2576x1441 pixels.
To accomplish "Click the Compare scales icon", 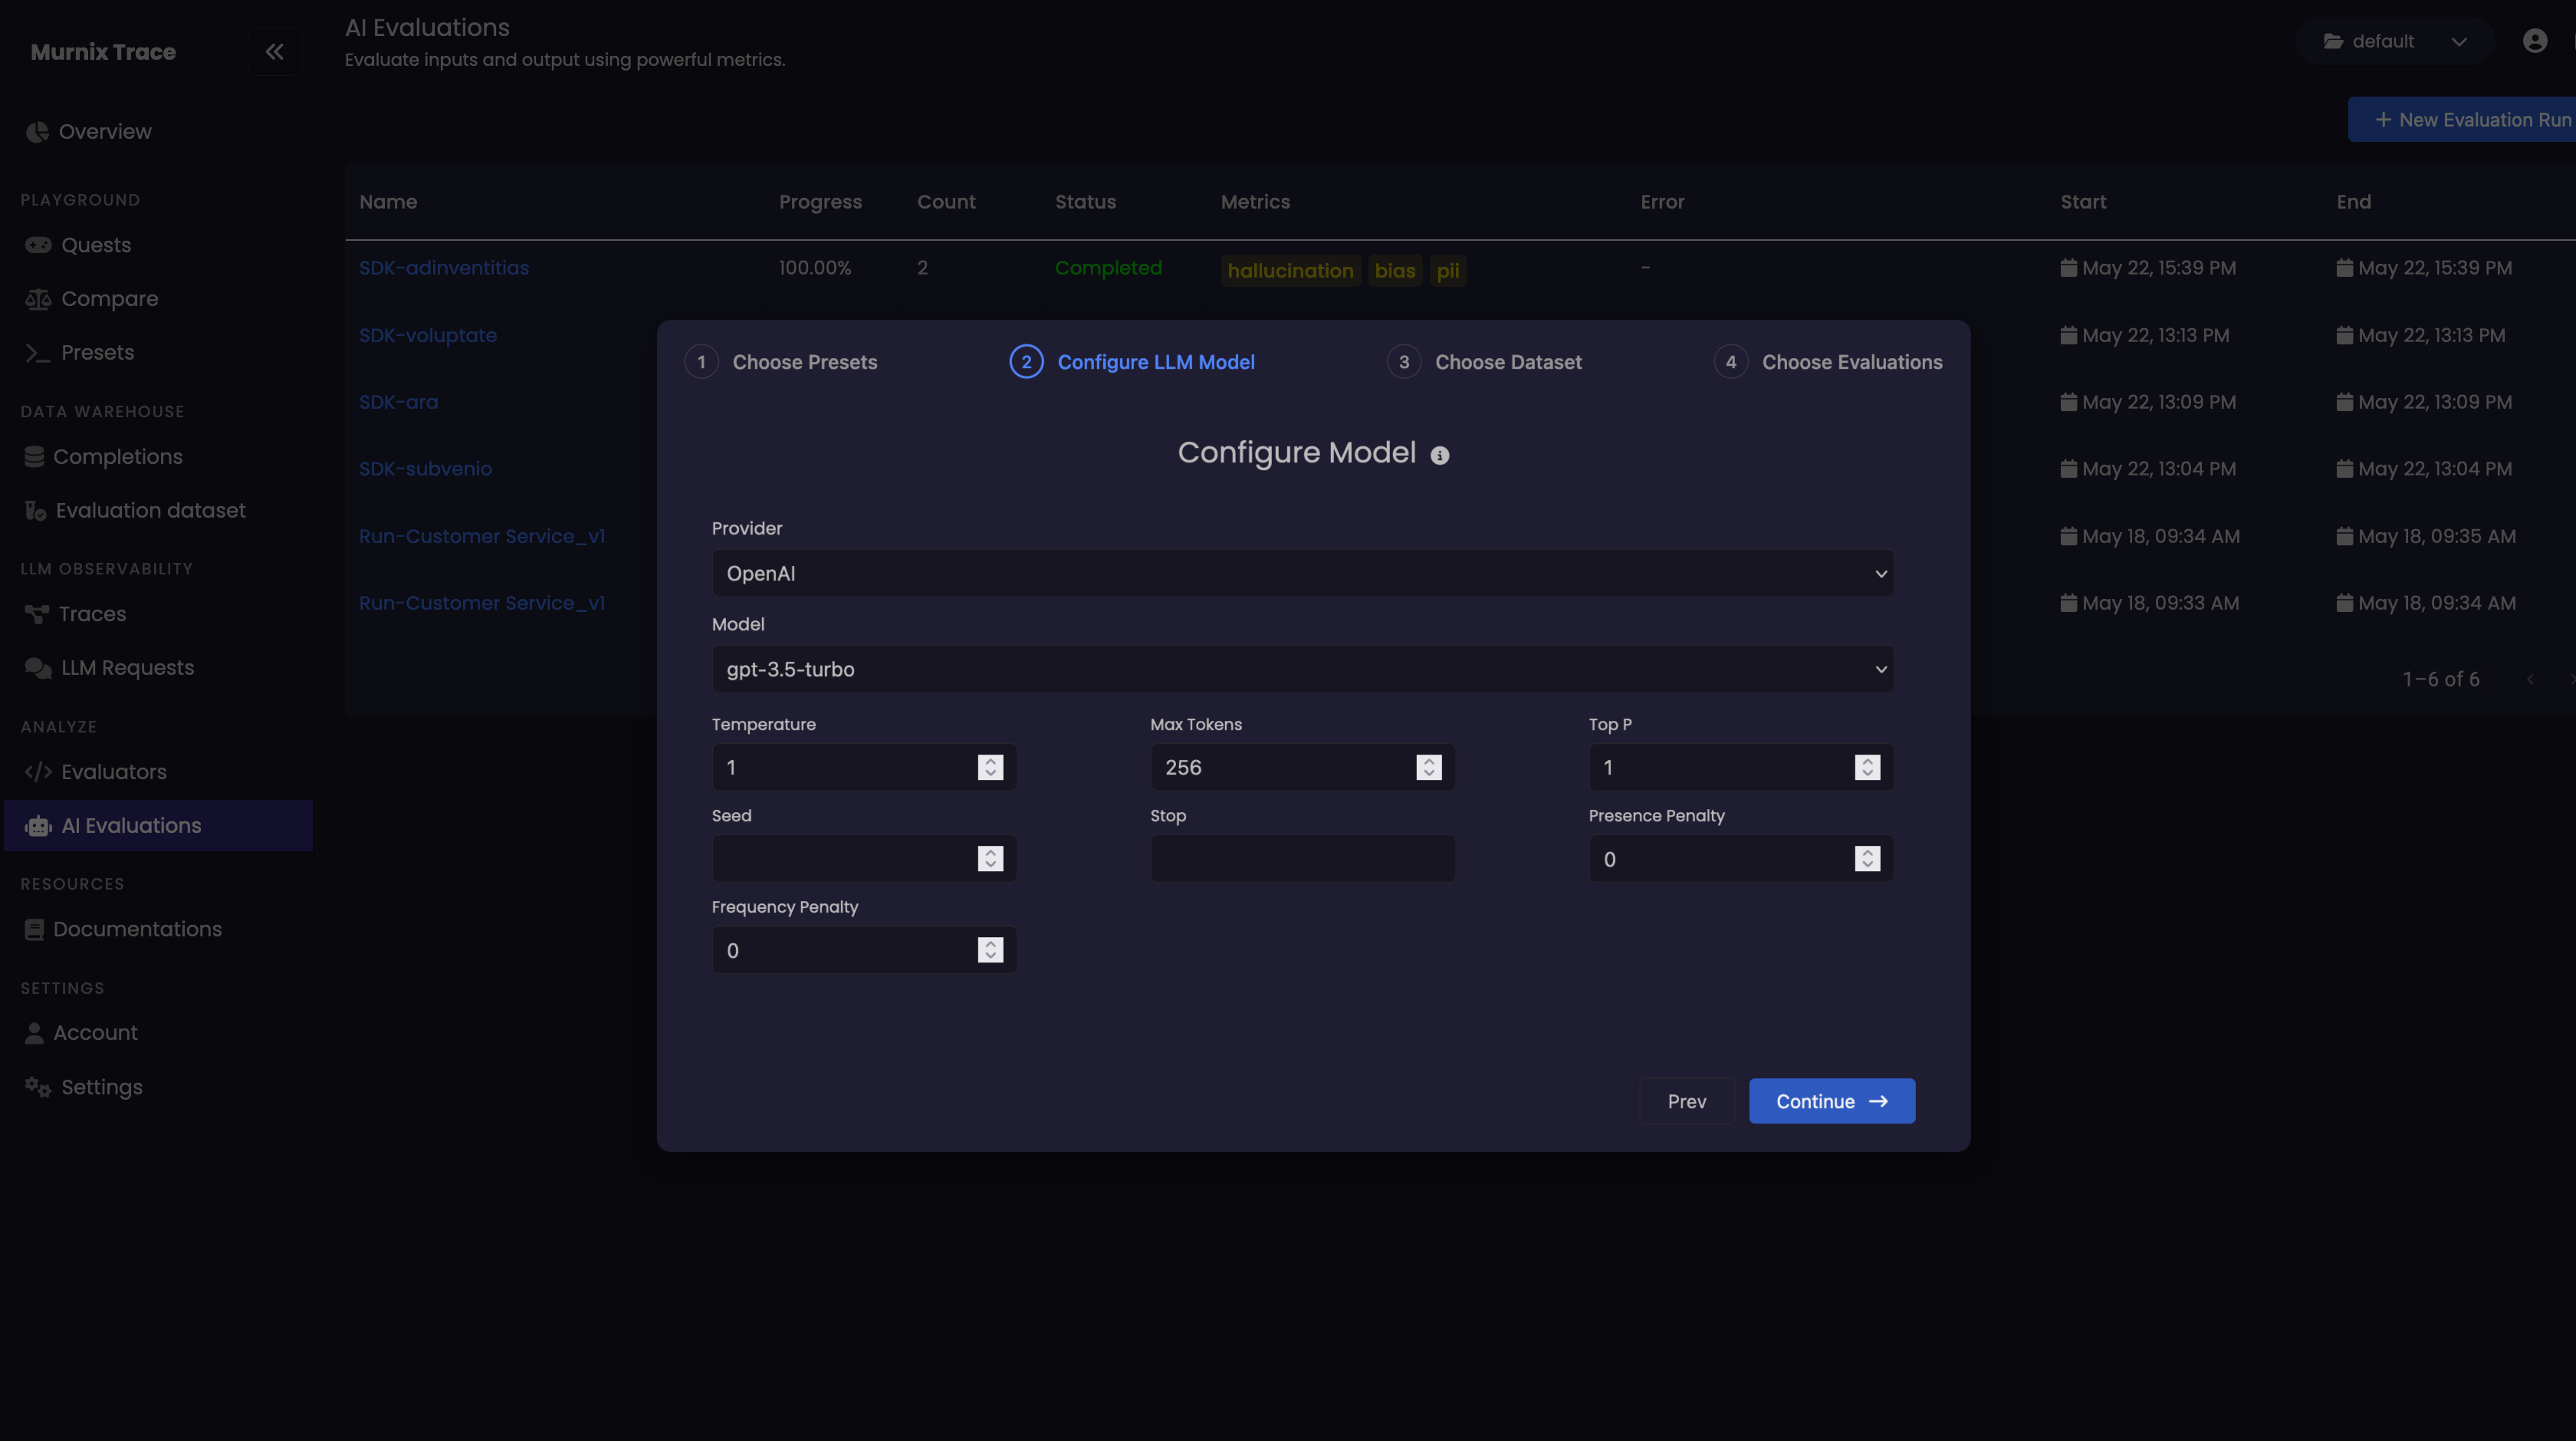I will (x=38, y=299).
